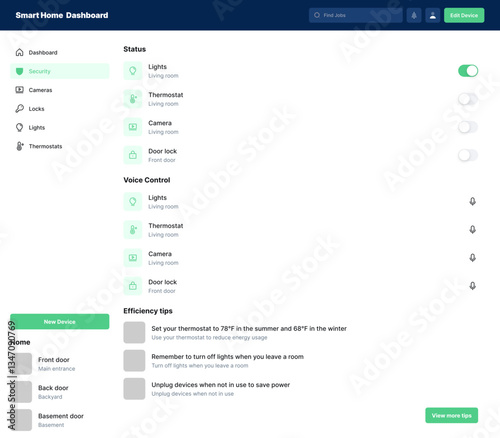Open Locks section in sidebar

[x=60, y=108]
